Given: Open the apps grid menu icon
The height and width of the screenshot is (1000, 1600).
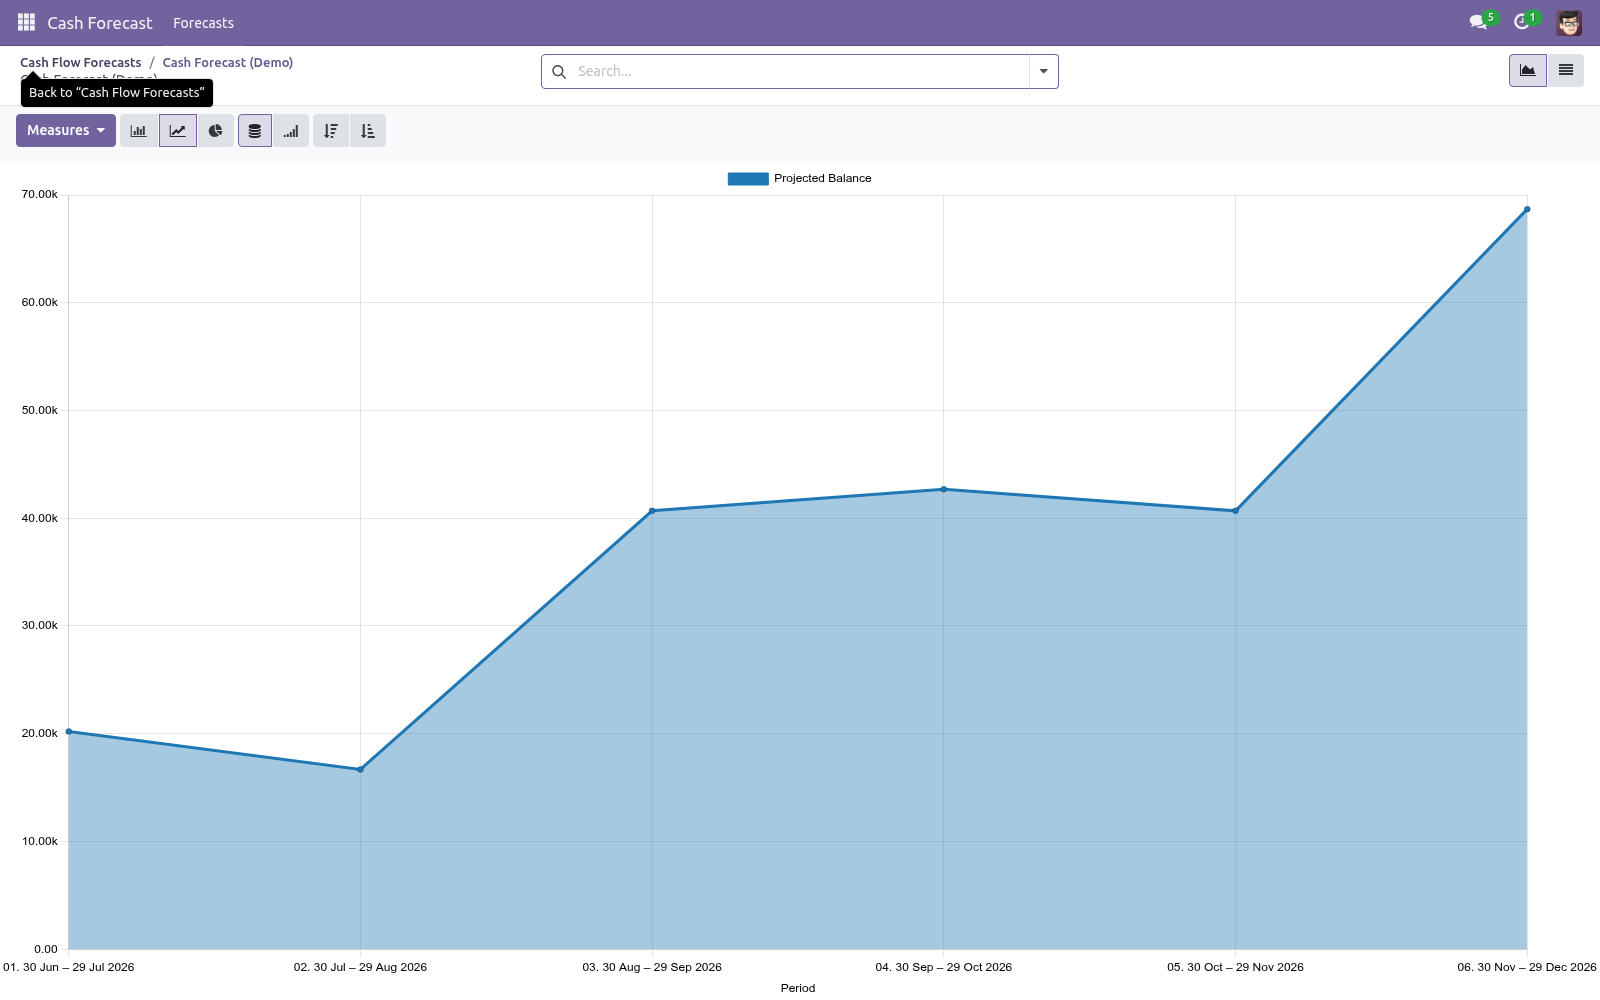Looking at the screenshot, I should (x=26, y=22).
